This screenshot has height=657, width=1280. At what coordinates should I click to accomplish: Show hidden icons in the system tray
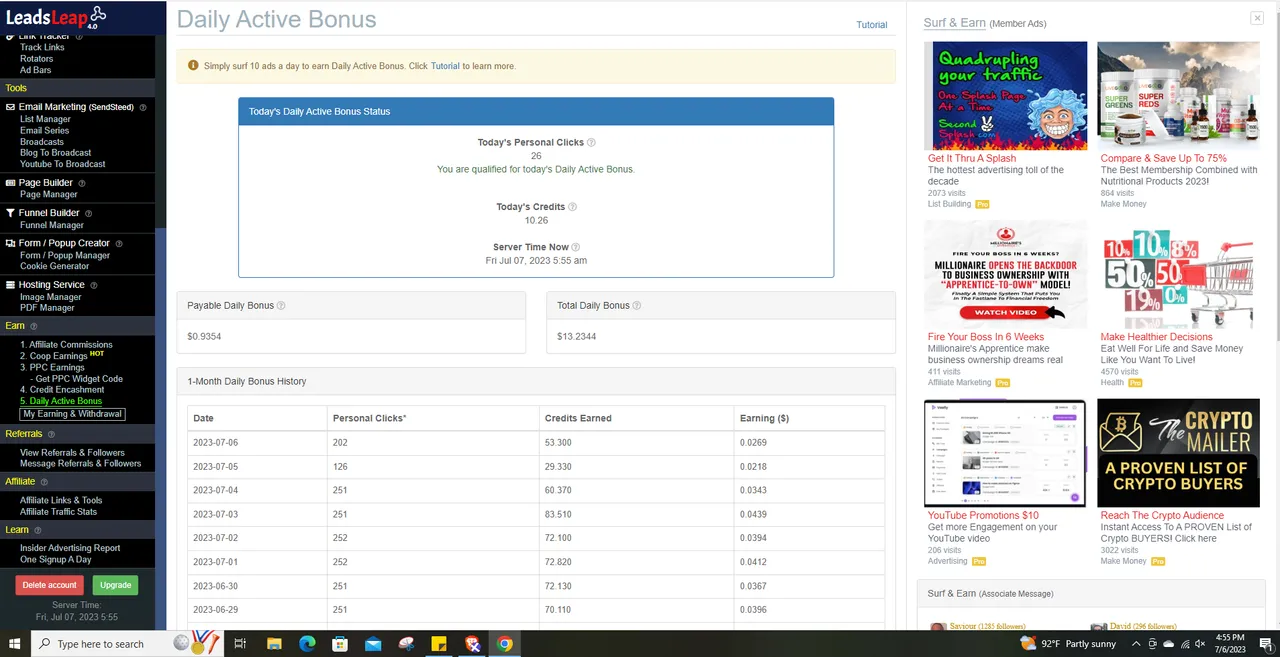click(x=1135, y=644)
